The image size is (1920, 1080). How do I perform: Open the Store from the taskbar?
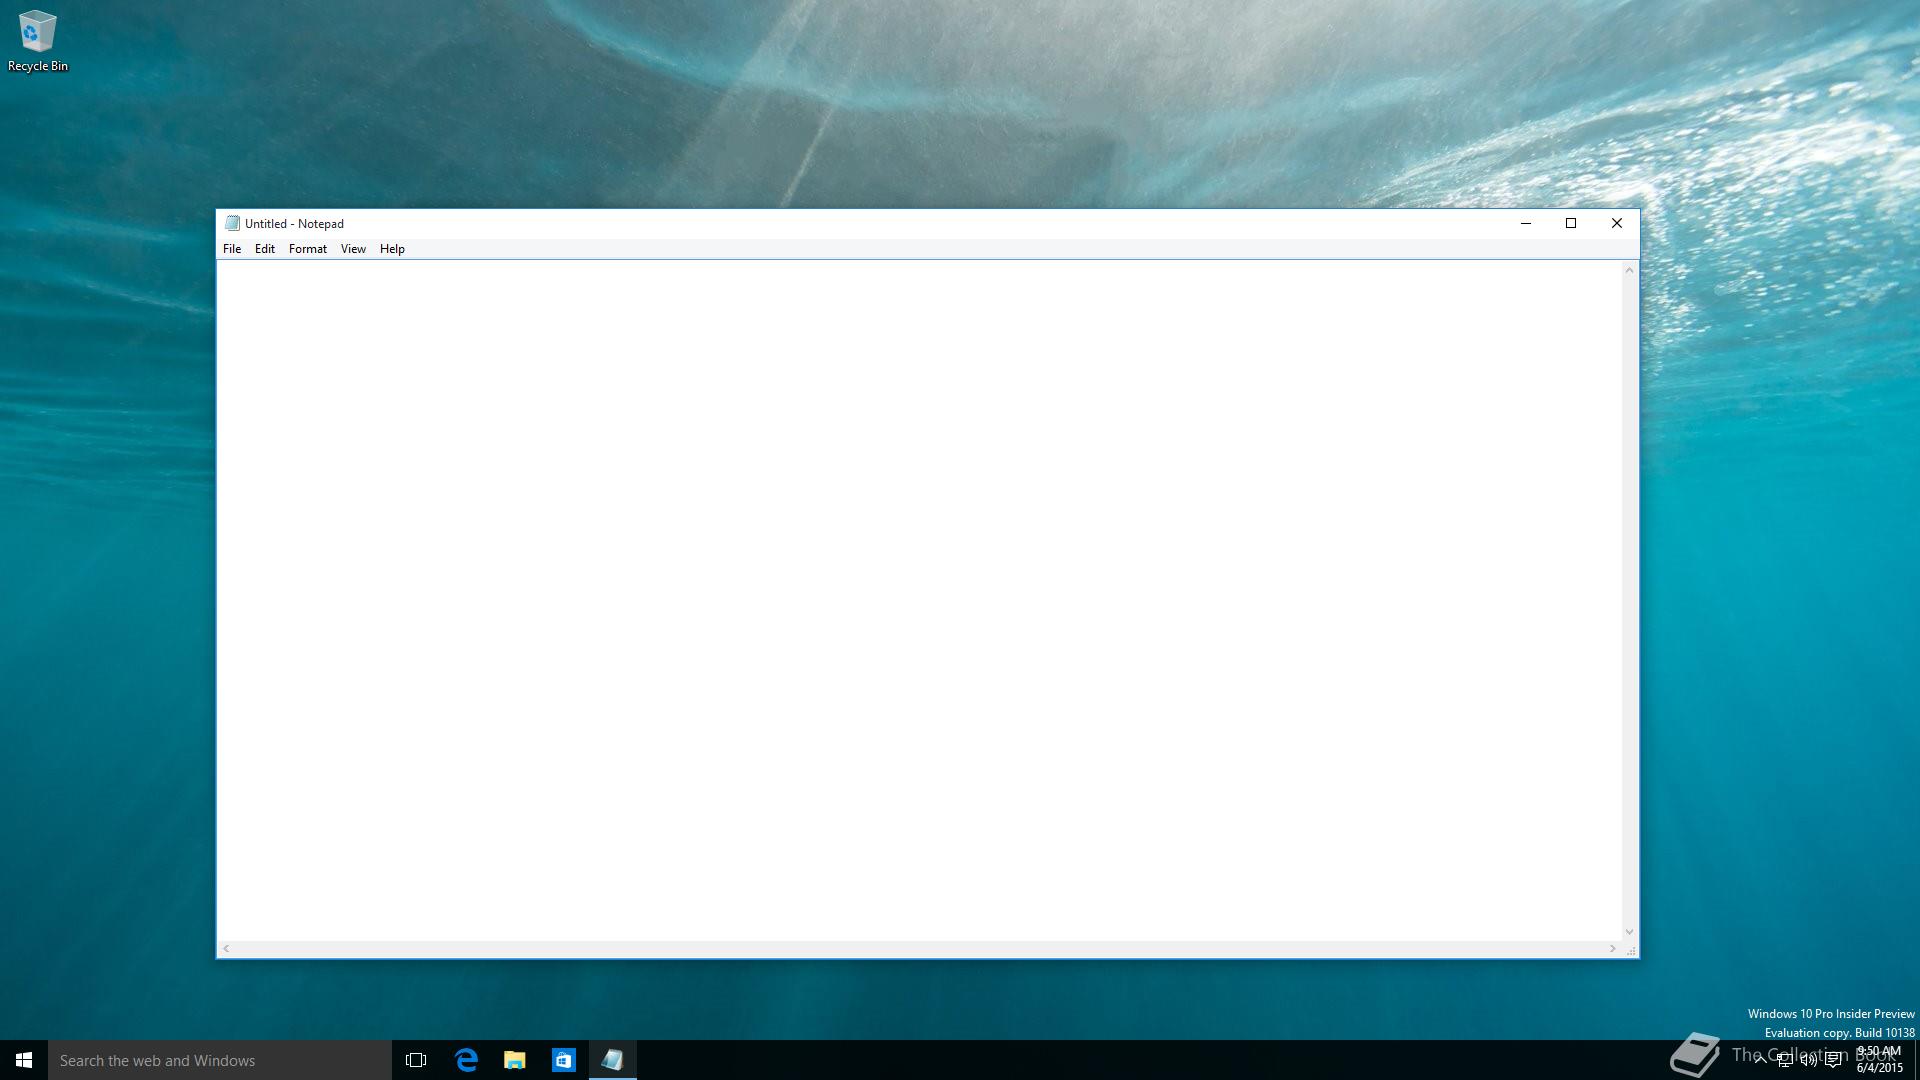[564, 1060]
